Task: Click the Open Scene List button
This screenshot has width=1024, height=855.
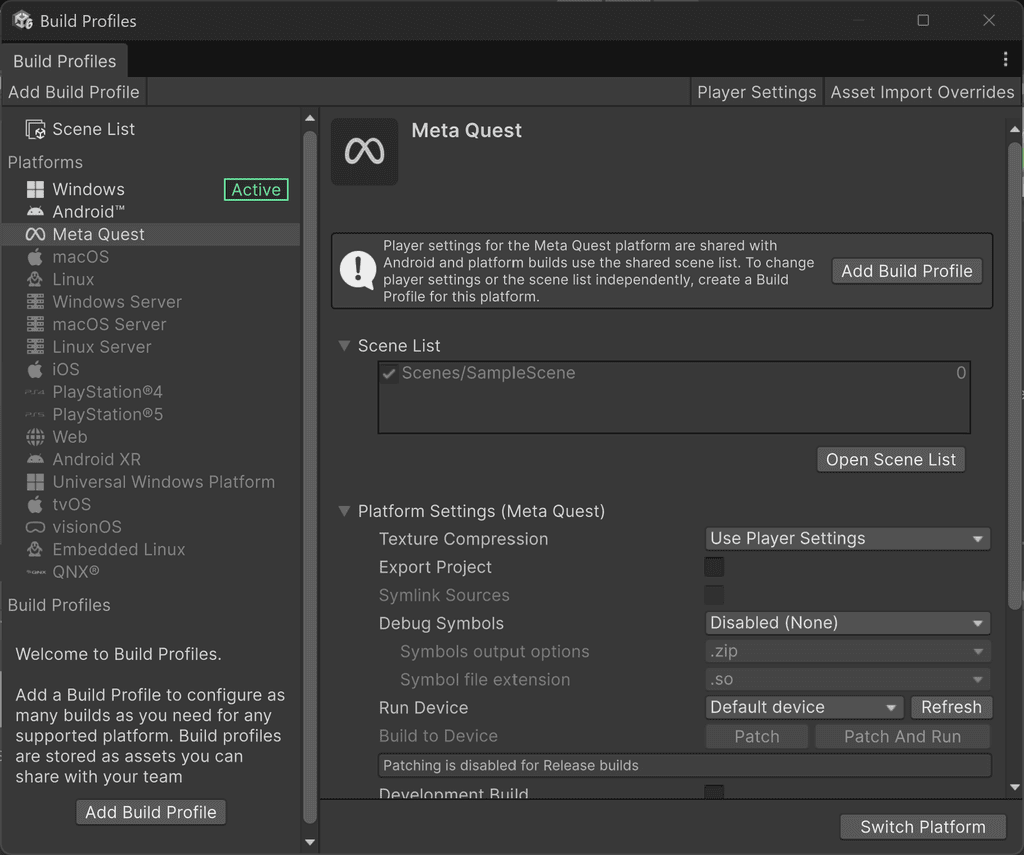Action: tap(891, 460)
